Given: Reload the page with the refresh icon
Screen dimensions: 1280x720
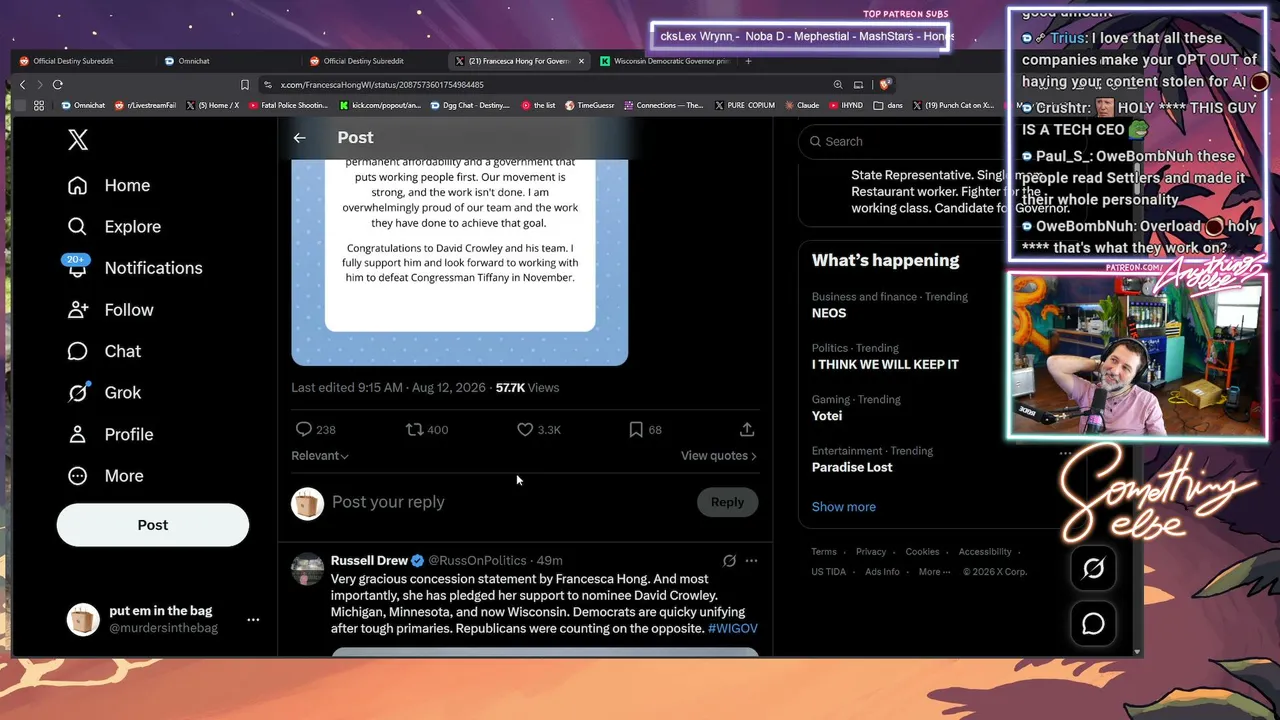Looking at the screenshot, I should pyautogui.click(x=58, y=85).
